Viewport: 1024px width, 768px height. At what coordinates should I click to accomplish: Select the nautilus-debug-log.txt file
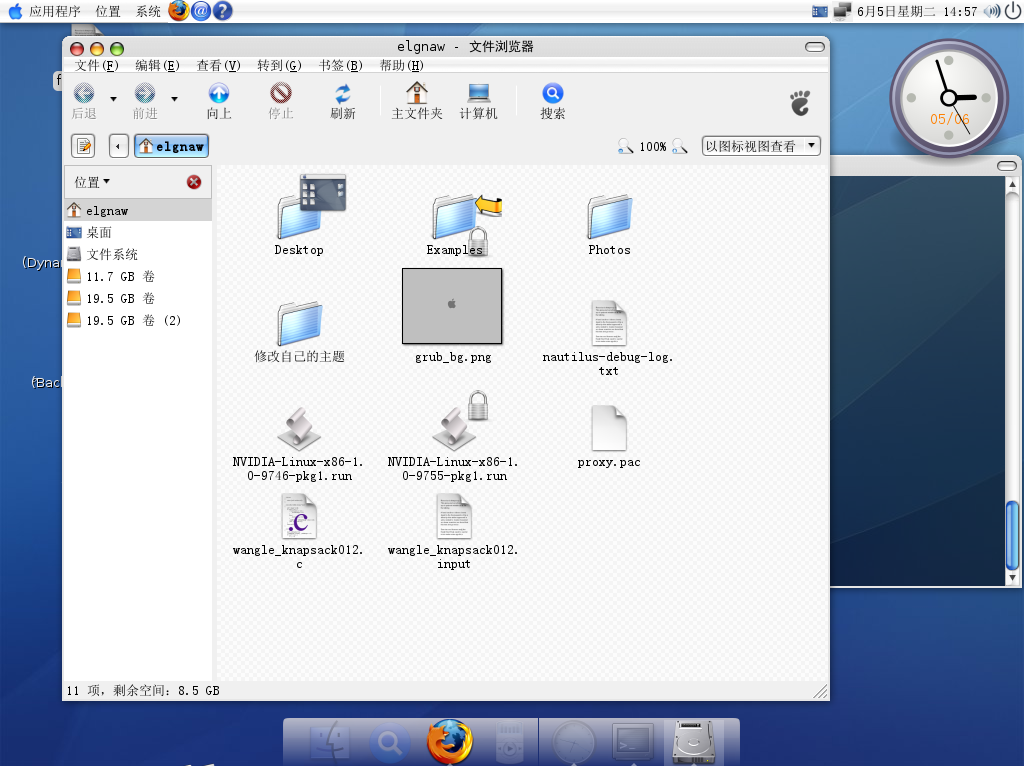(609, 323)
